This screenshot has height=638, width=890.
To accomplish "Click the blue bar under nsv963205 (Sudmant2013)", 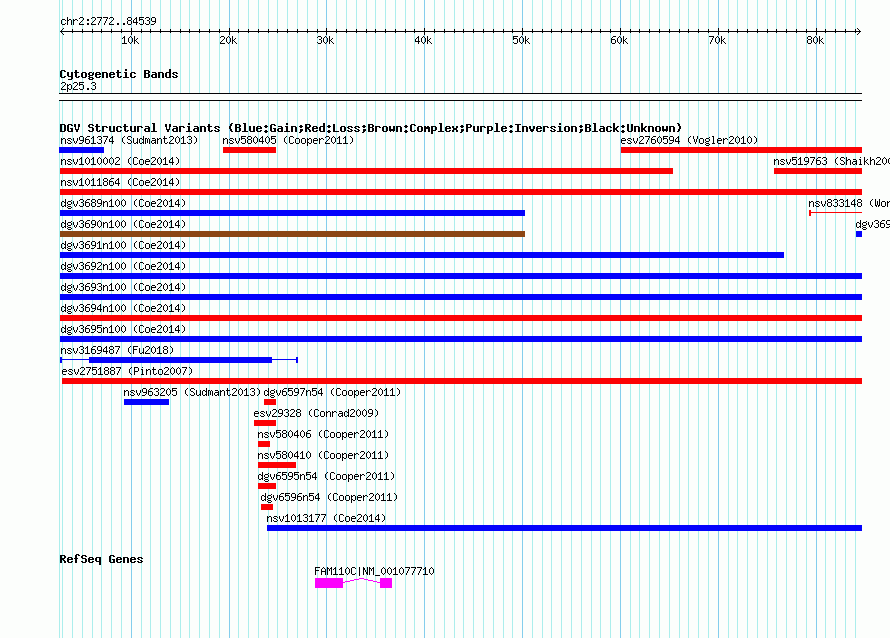I will point(146,402).
